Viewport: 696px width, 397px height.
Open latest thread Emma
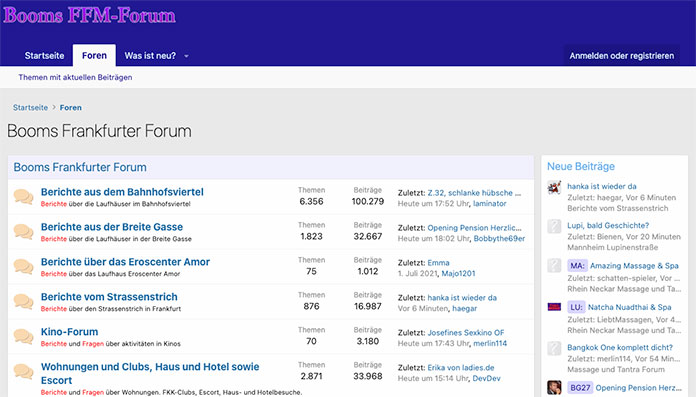[438, 263]
